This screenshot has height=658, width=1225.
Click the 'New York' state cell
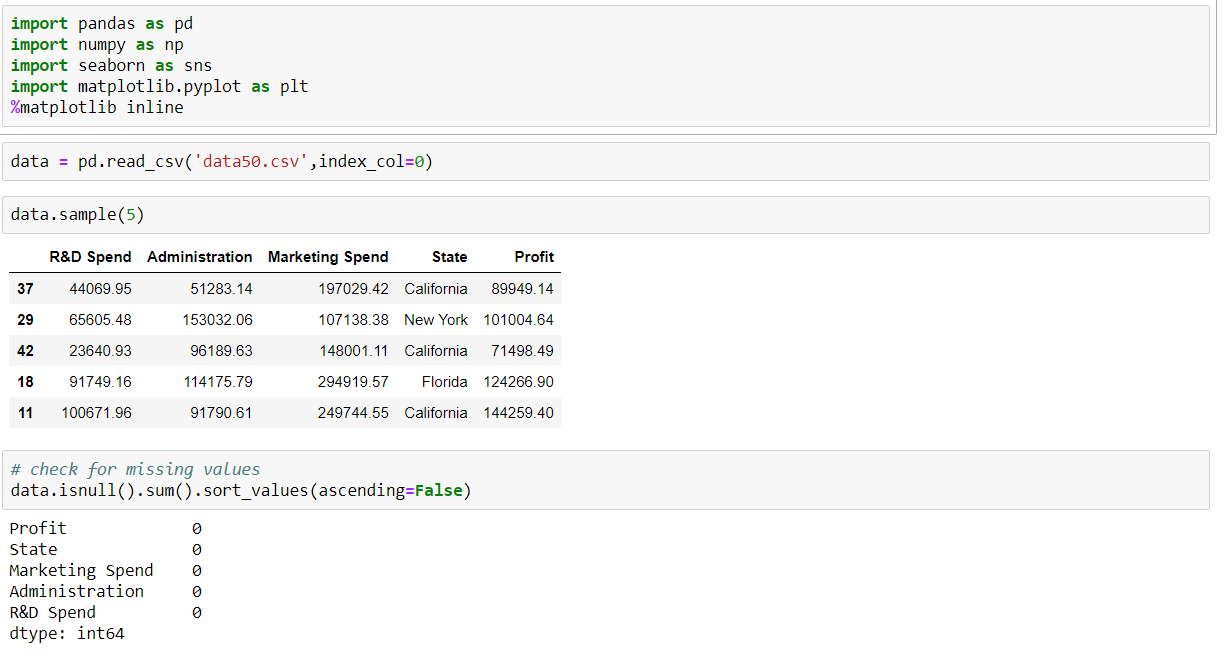point(436,320)
